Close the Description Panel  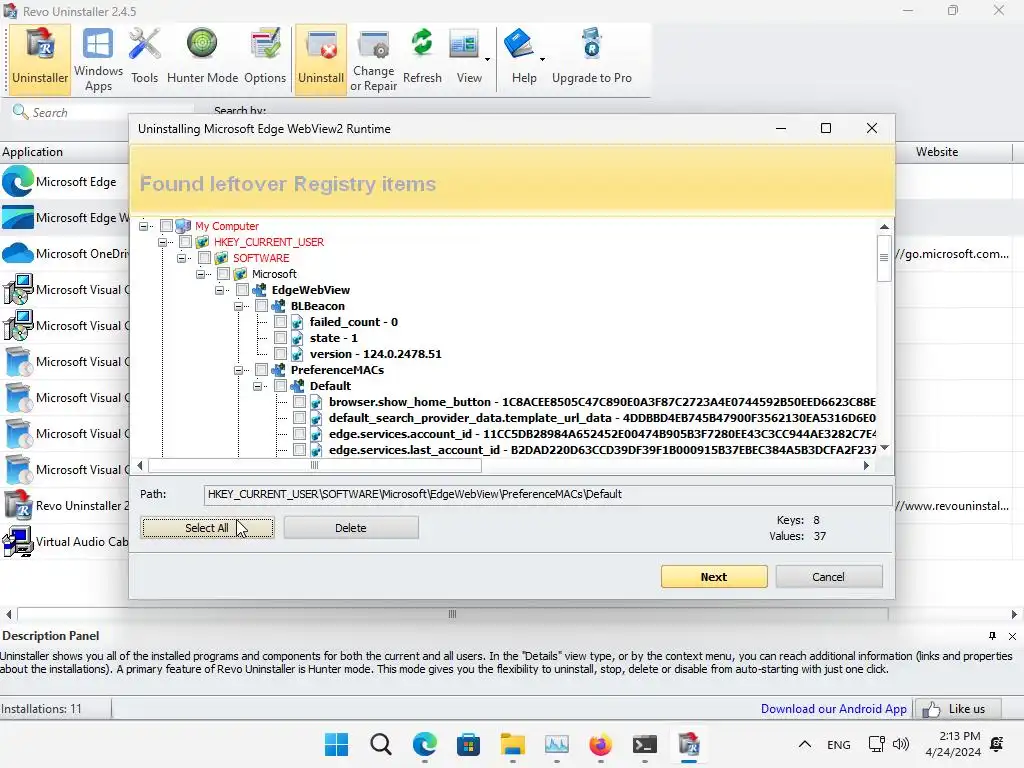tap(1012, 636)
